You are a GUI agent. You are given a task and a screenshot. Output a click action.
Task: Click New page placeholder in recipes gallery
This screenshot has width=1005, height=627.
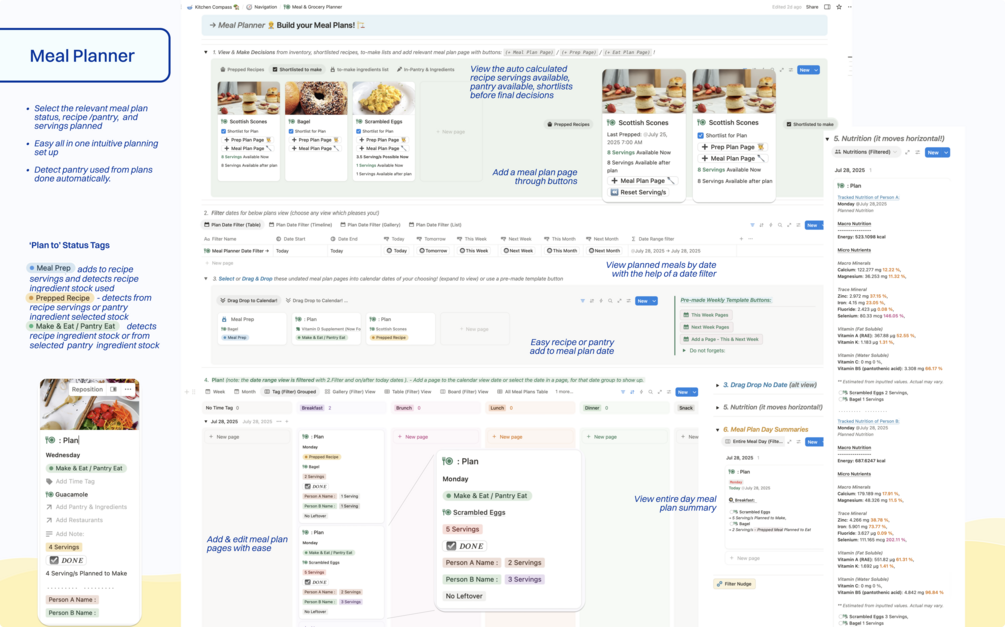pos(451,131)
